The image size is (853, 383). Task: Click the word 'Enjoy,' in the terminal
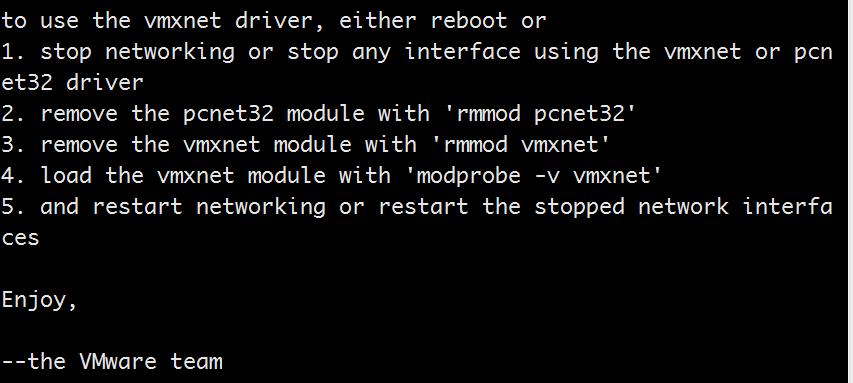pyautogui.click(x=39, y=300)
